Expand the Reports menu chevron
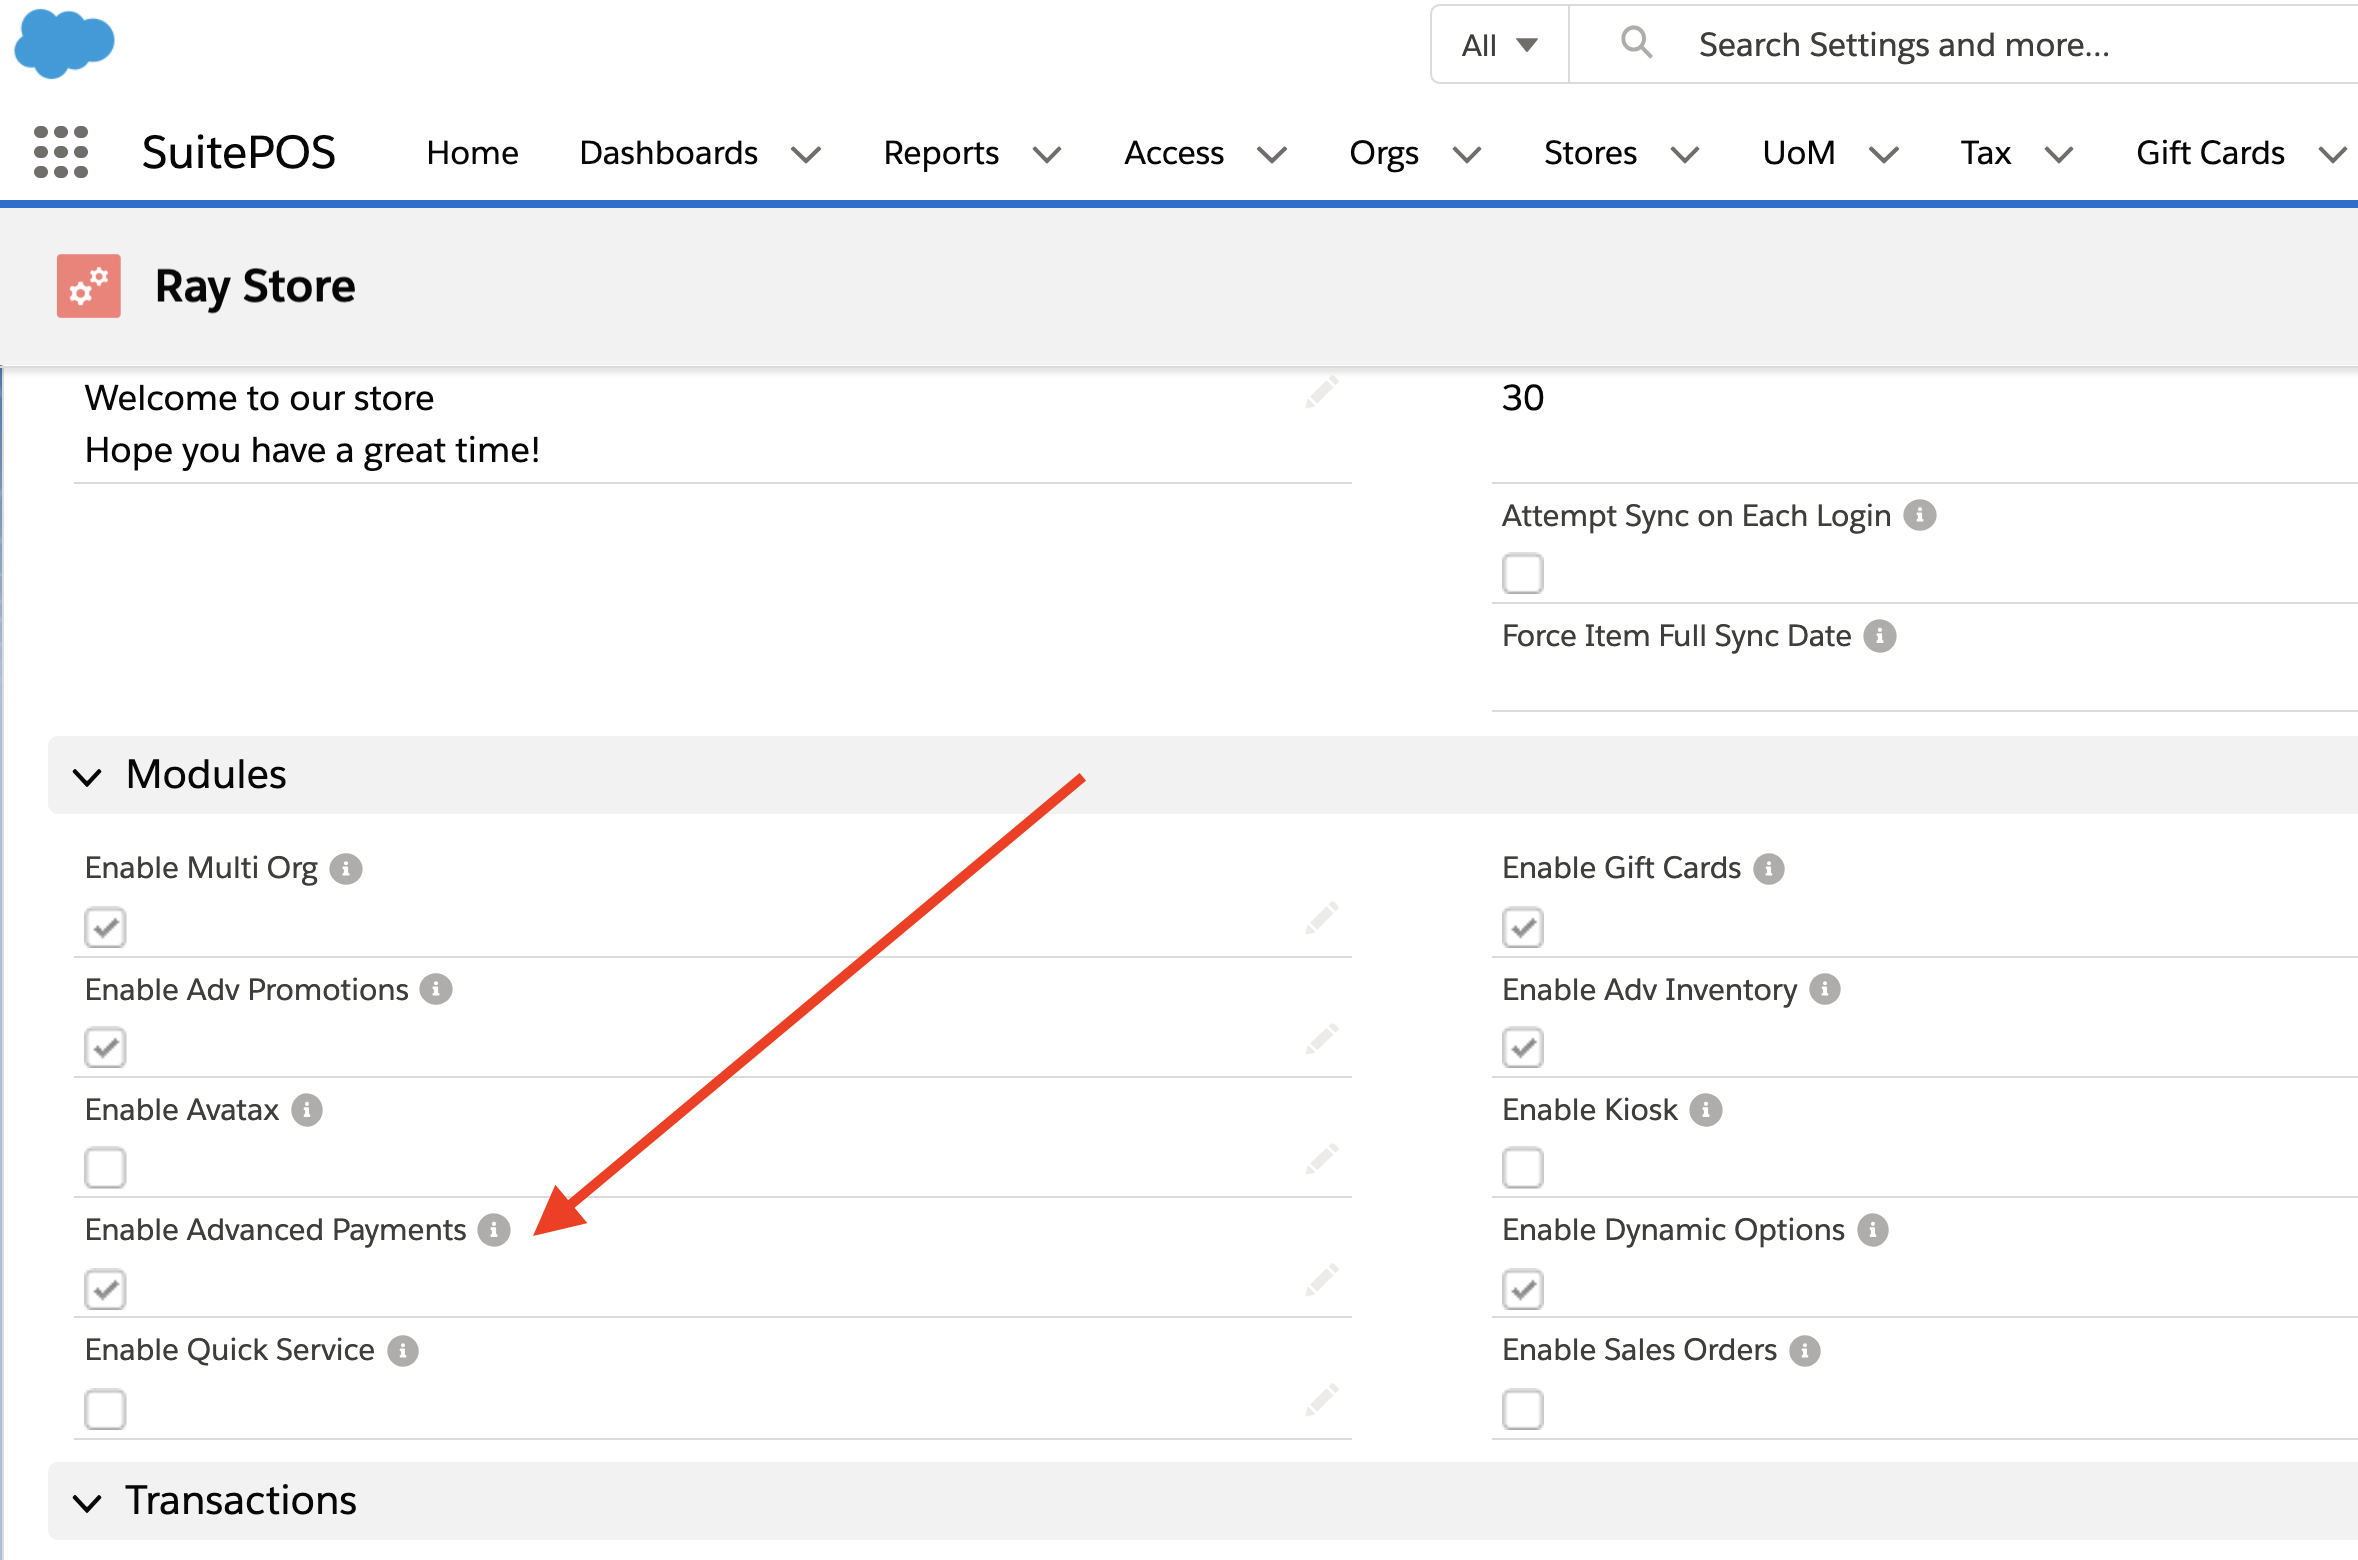The width and height of the screenshot is (2358, 1560). [x=1047, y=154]
